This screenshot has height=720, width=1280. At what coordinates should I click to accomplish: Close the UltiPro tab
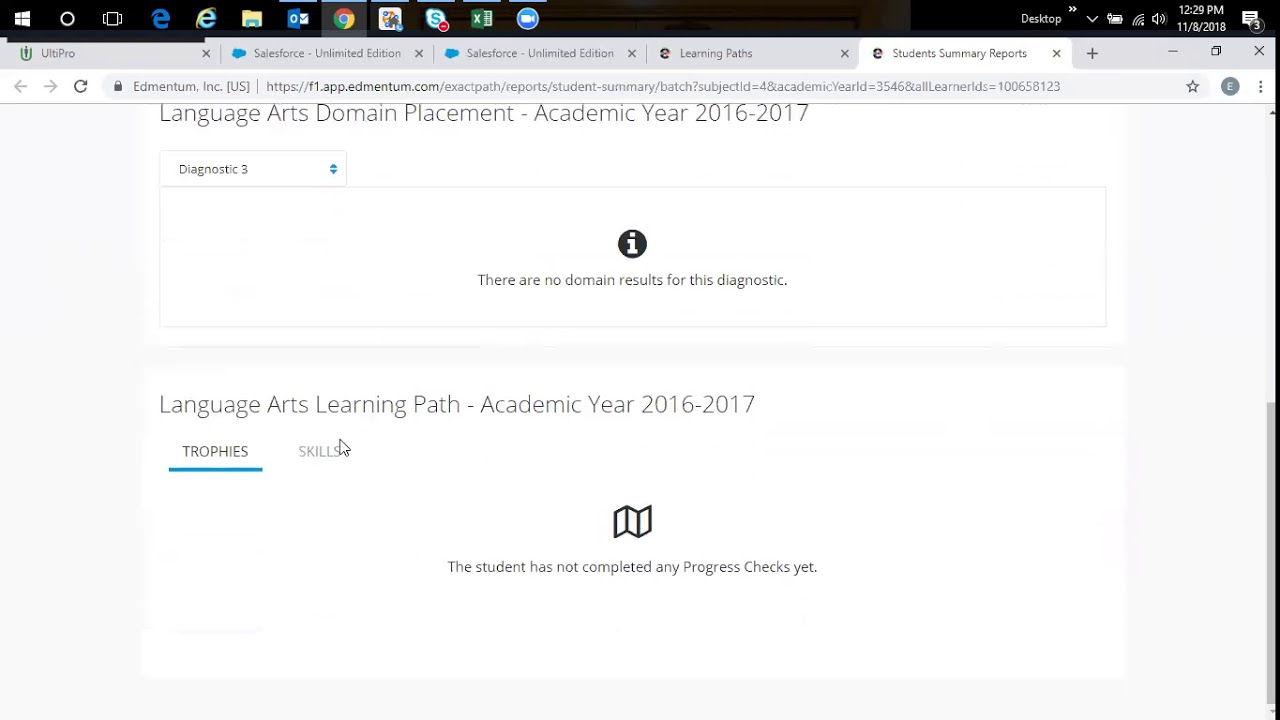pos(206,53)
